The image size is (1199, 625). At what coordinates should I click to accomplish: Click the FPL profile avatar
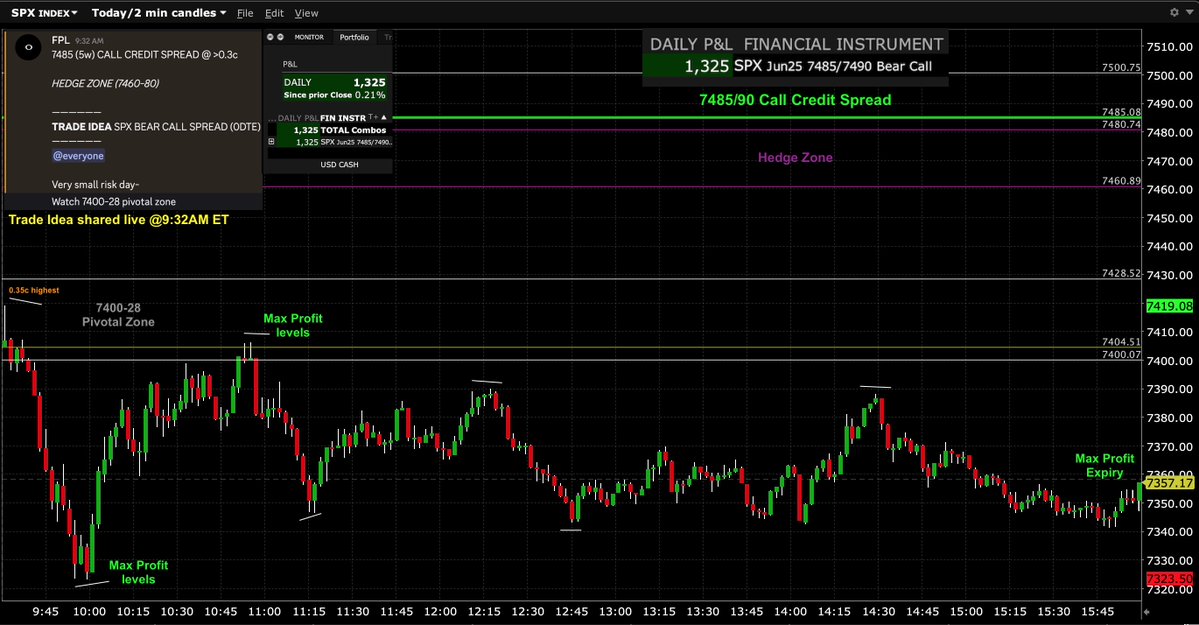click(x=28, y=47)
